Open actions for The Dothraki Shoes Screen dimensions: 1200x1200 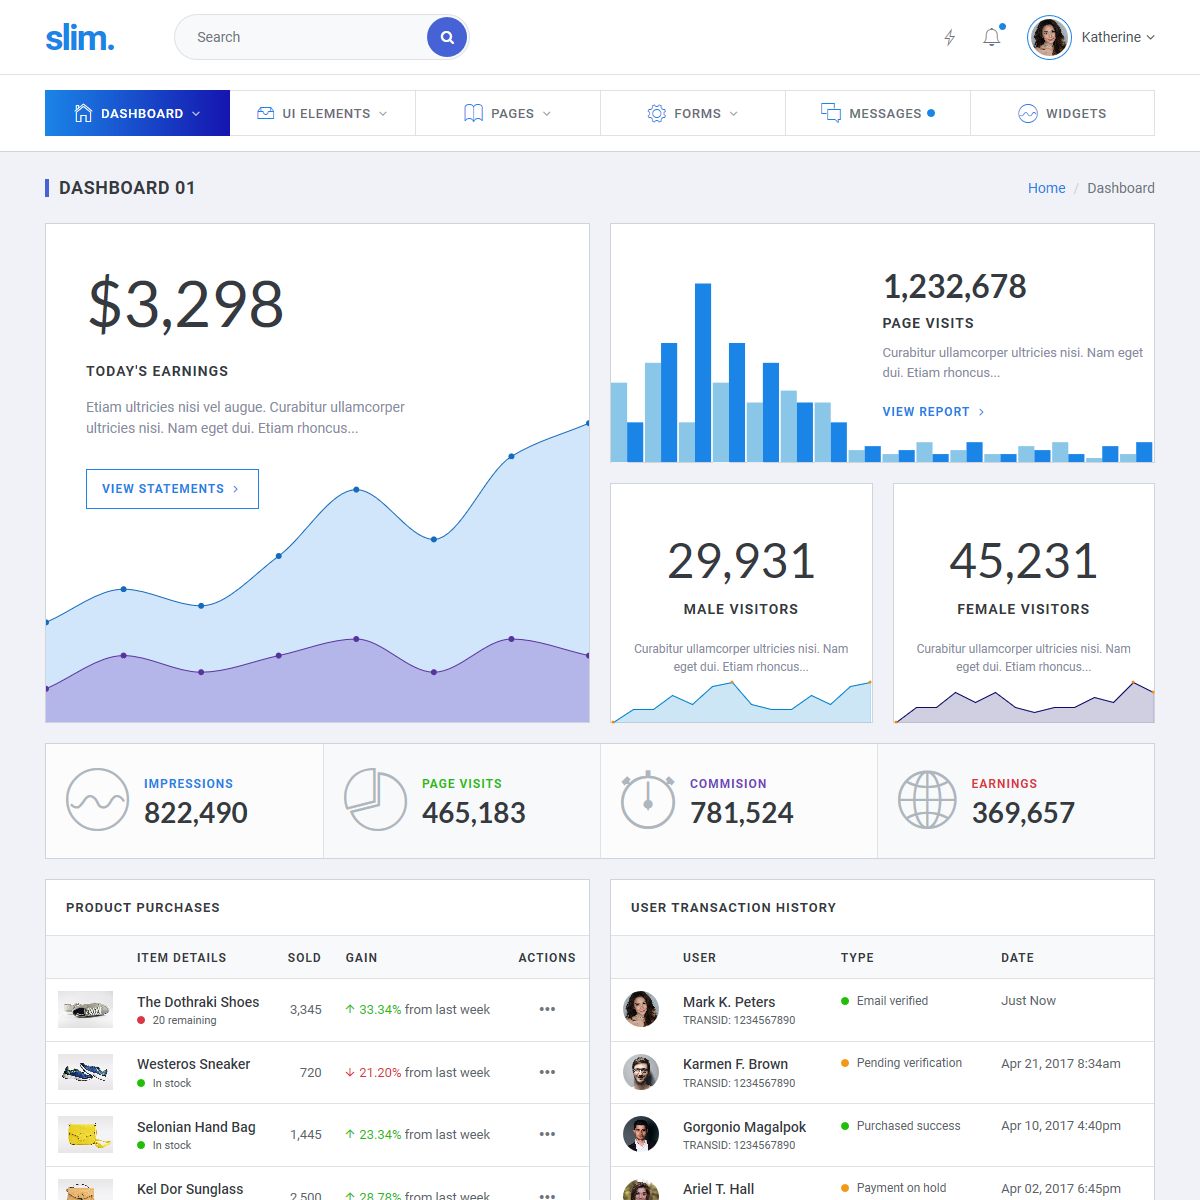coord(547,1009)
